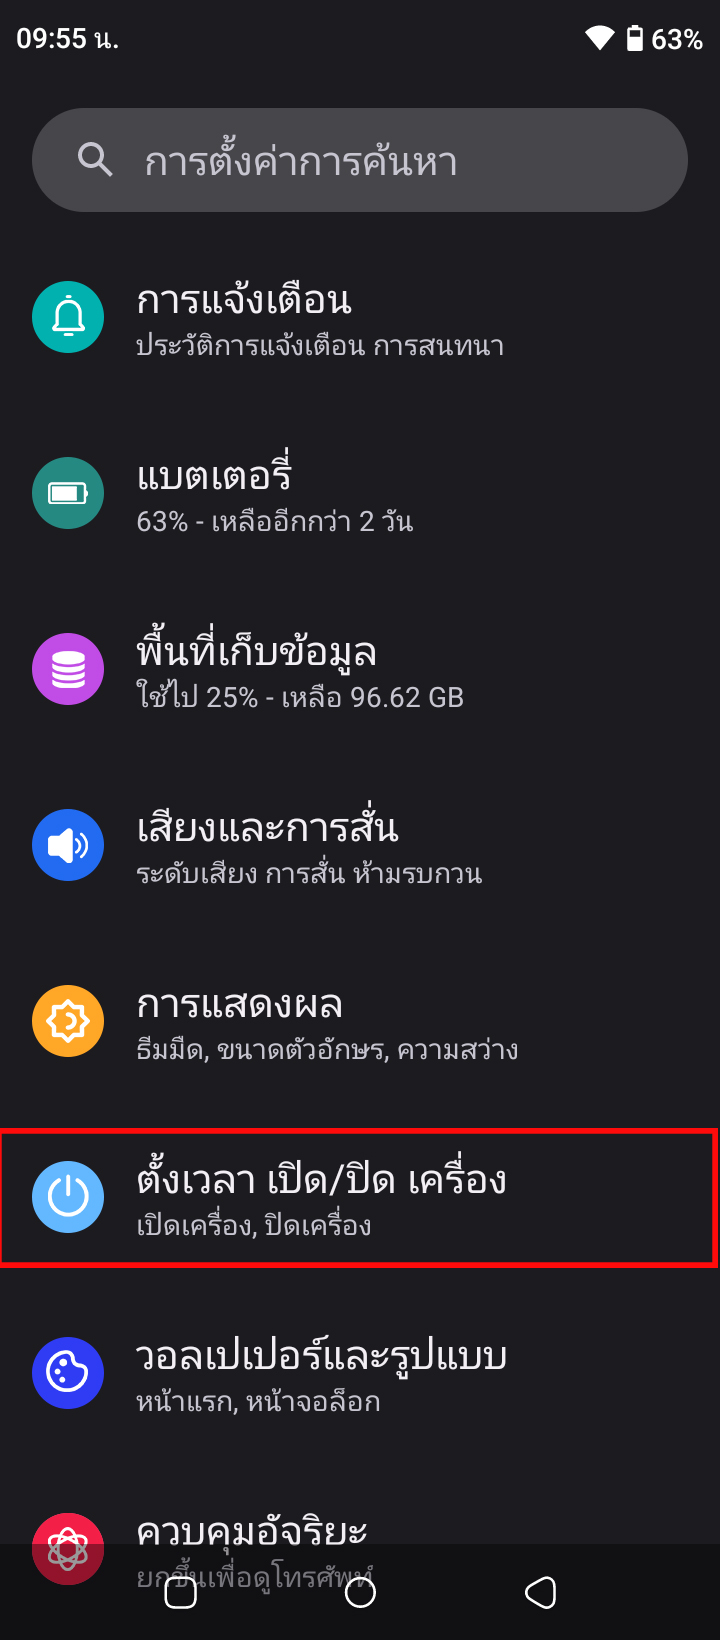Open วอลเปเปอร์และรูปแบบ settings

pyautogui.click(x=360, y=1374)
